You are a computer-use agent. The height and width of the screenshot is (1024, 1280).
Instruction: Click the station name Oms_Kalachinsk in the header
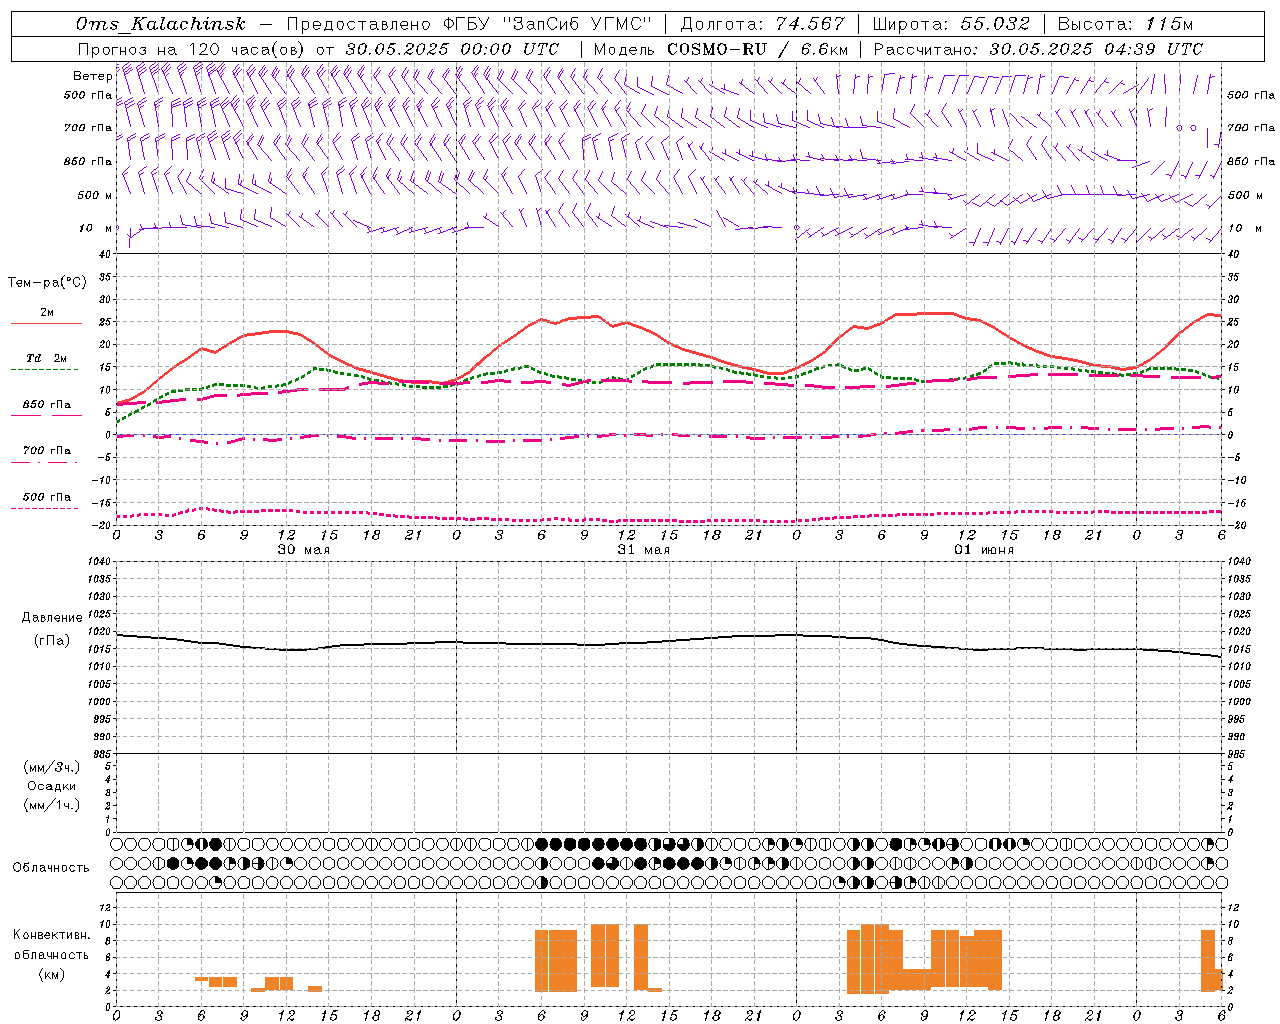[x=161, y=24]
